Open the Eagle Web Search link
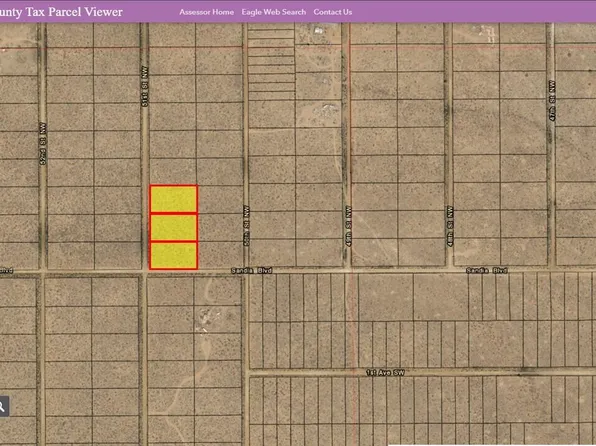596x446 pixels. tap(274, 12)
